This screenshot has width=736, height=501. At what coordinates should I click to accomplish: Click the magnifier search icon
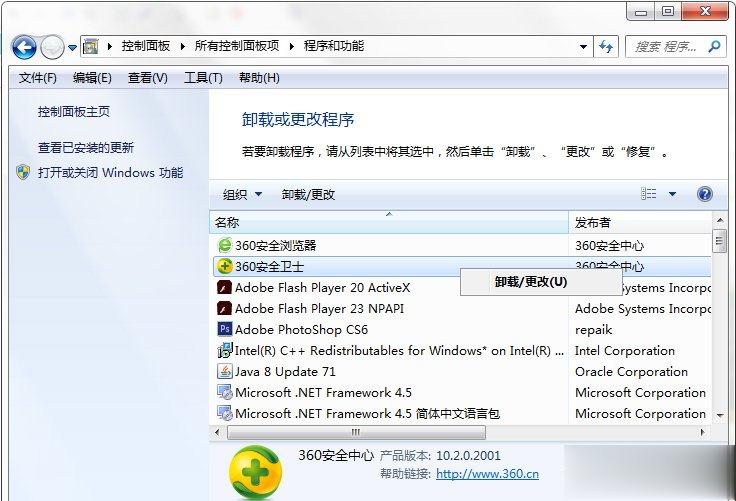[714, 46]
